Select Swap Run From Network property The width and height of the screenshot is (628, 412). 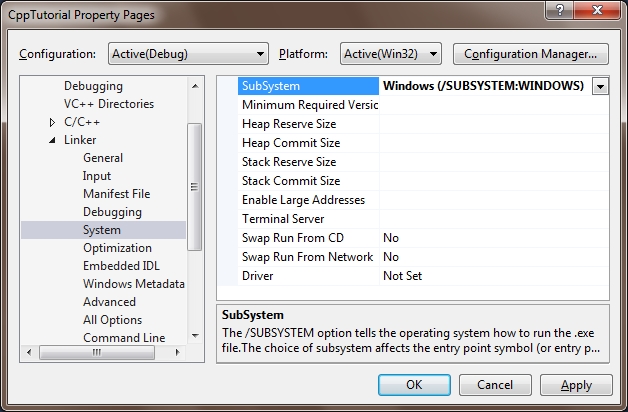(307, 257)
